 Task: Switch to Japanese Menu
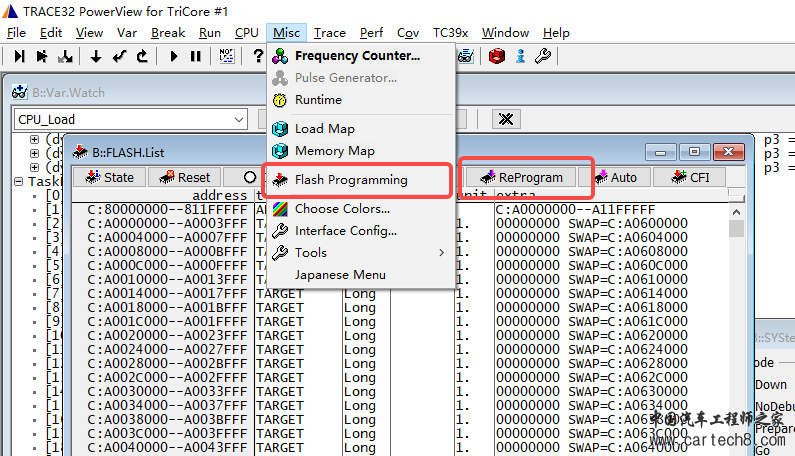340,274
